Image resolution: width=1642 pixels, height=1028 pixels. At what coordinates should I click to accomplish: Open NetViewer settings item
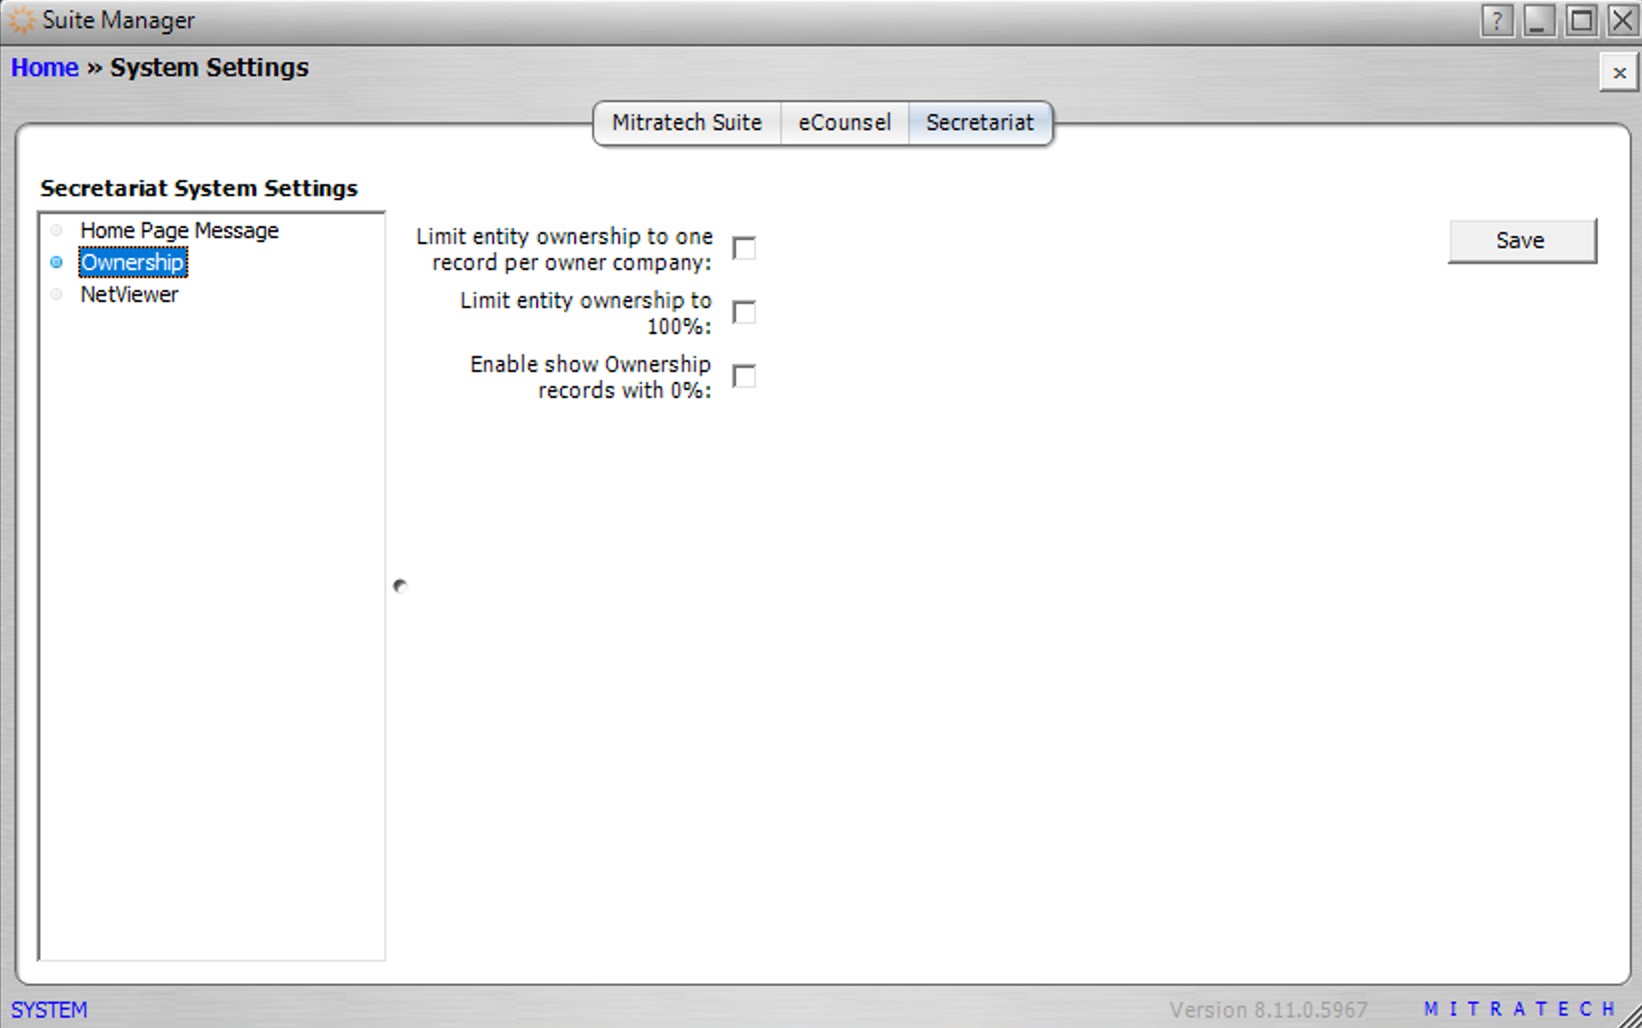[129, 295]
